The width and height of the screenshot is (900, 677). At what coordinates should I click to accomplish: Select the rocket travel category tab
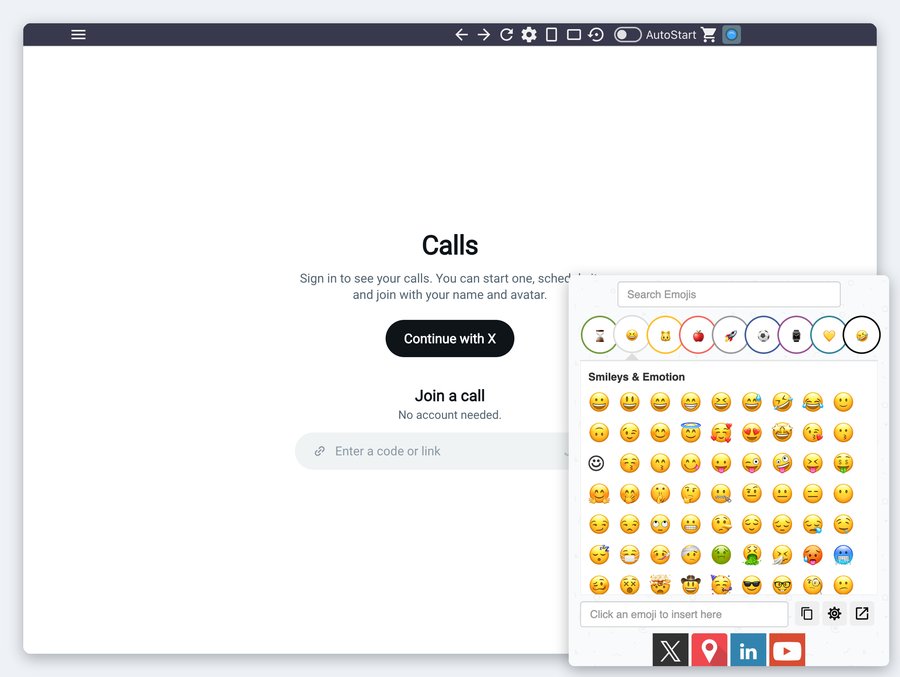730,335
